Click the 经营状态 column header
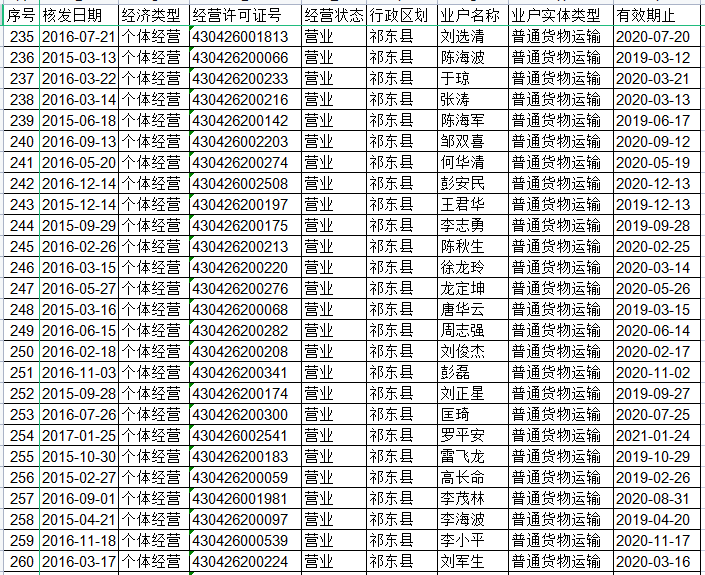 332,16
